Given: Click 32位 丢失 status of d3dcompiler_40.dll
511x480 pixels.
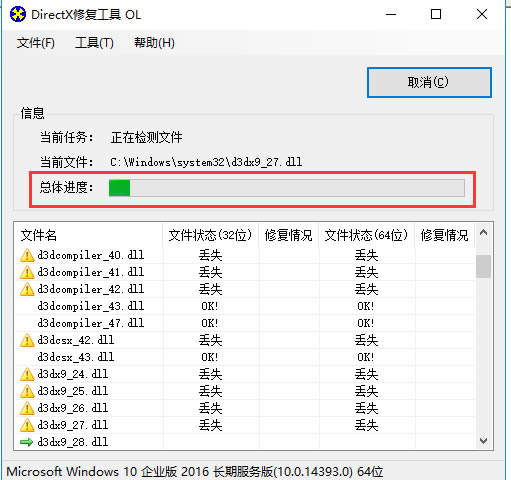Looking at the screenshot, I should click(x=210, y=256).
